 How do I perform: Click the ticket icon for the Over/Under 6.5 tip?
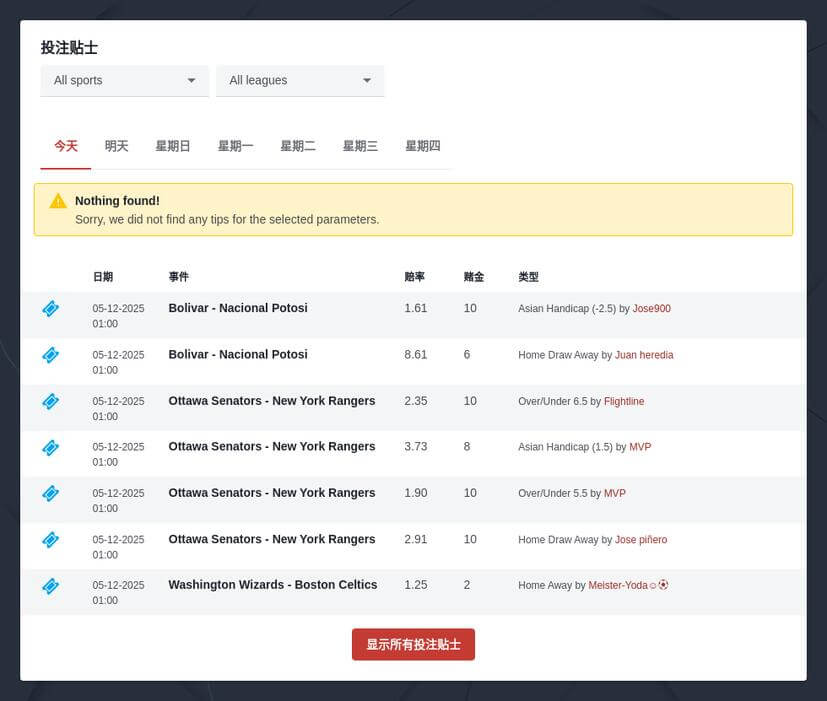pos(50,401)
